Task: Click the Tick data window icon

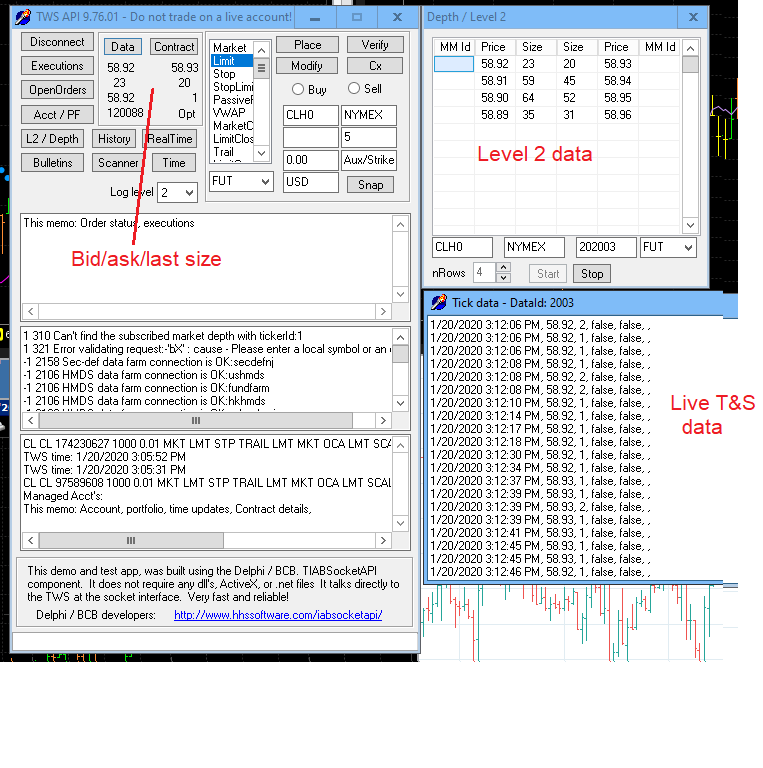Action: tap(438, 302)
